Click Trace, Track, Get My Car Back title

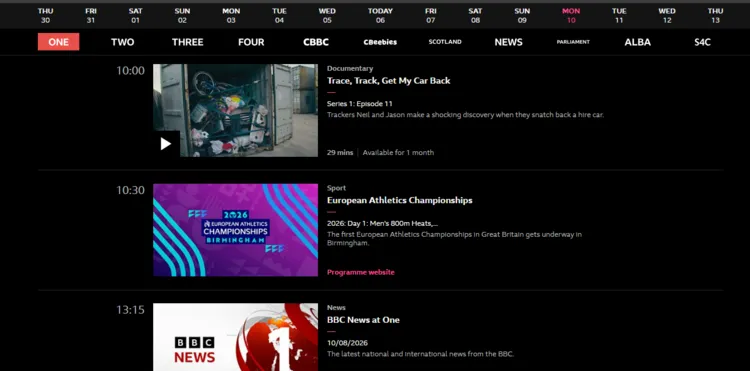388,81
